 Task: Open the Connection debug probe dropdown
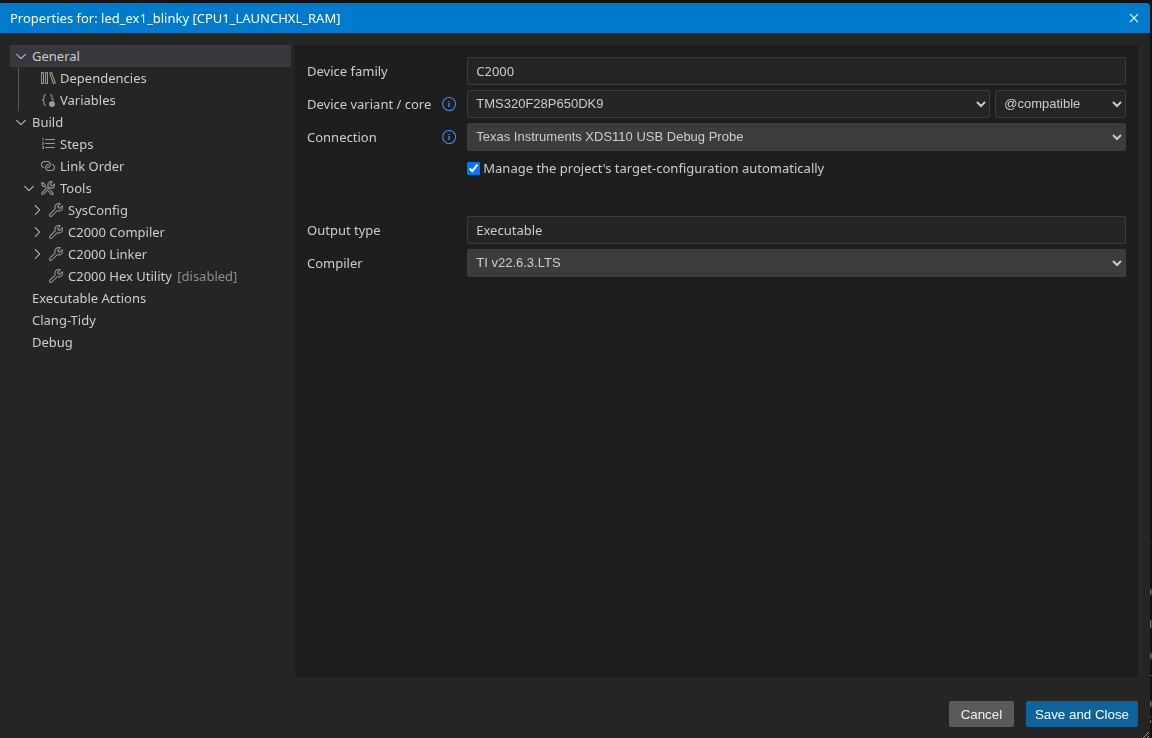pyautogui.click(x=796, y=137)
